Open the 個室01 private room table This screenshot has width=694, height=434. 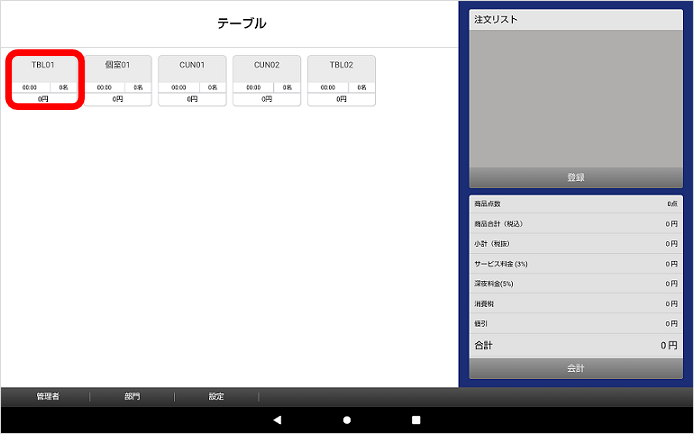[x=117, y=79]
